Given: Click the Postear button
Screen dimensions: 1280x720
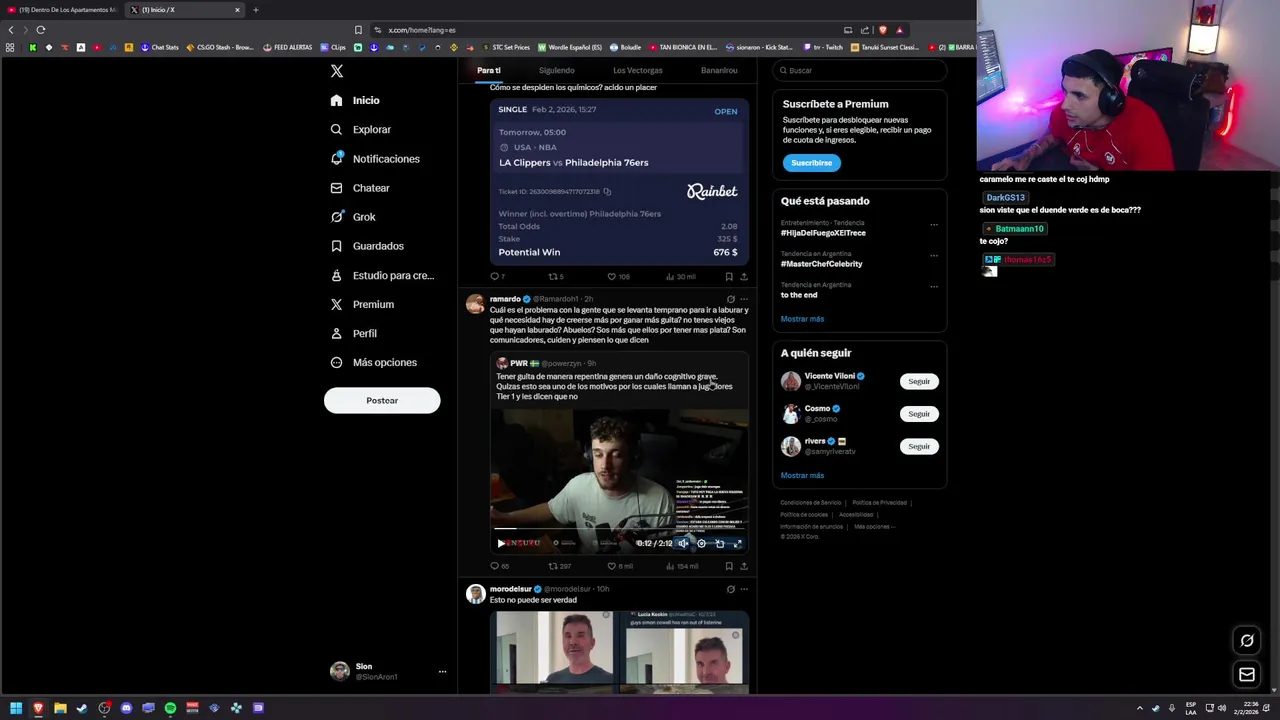Looking at the screenshot, I should tap(382, 400).
